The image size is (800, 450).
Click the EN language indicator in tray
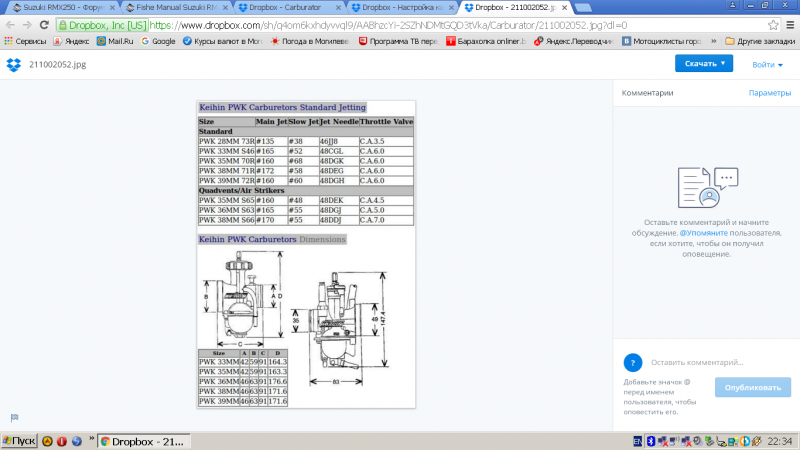(638, 441)
